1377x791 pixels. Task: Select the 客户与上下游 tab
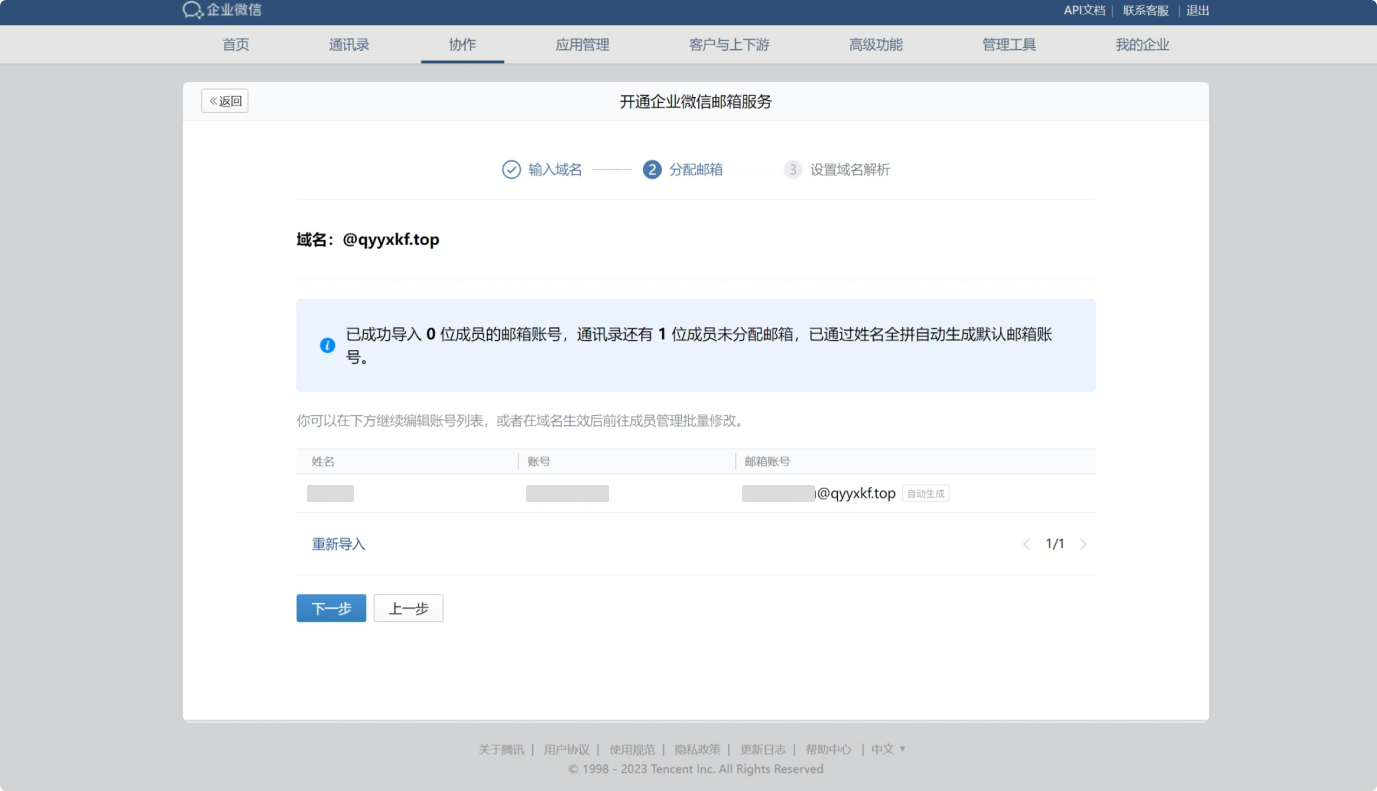pos(727,44)
